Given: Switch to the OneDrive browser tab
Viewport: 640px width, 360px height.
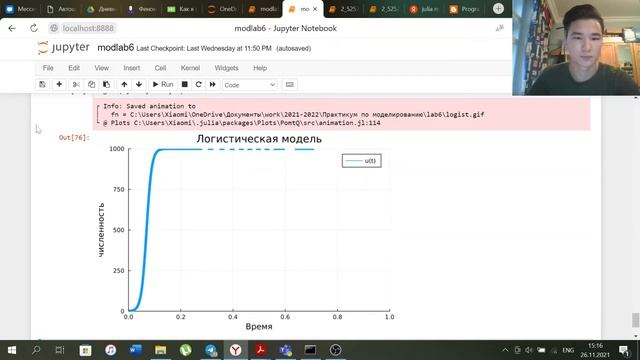Looking at the screenshot, I should pyautogui.click(x=222, y=9).
